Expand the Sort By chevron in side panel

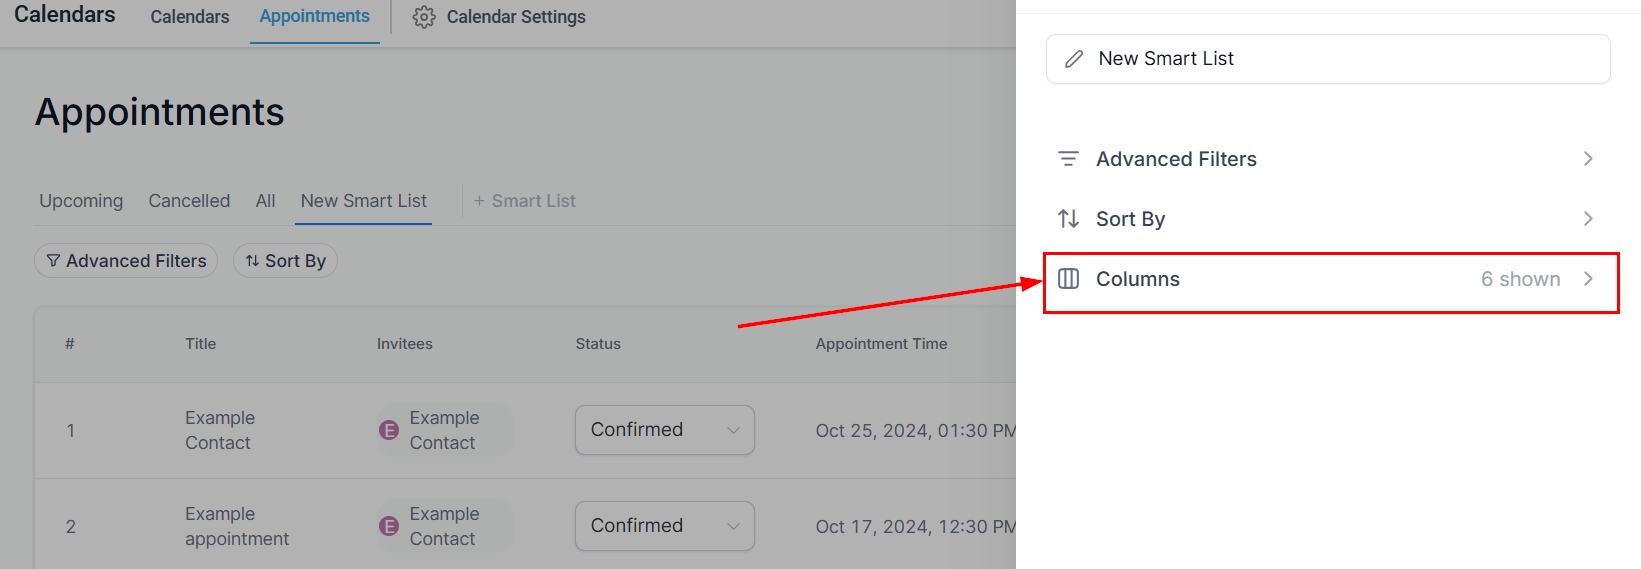1588,219
